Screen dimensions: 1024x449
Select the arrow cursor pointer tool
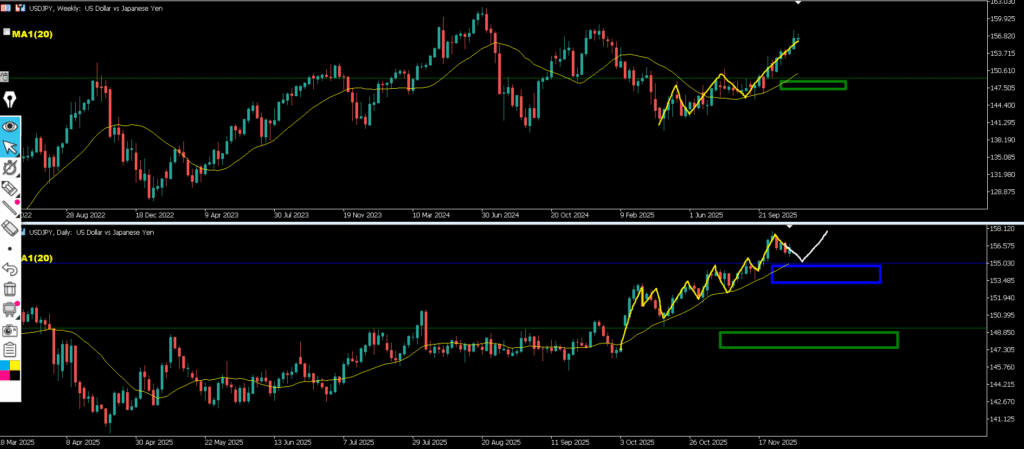(11, 149)
